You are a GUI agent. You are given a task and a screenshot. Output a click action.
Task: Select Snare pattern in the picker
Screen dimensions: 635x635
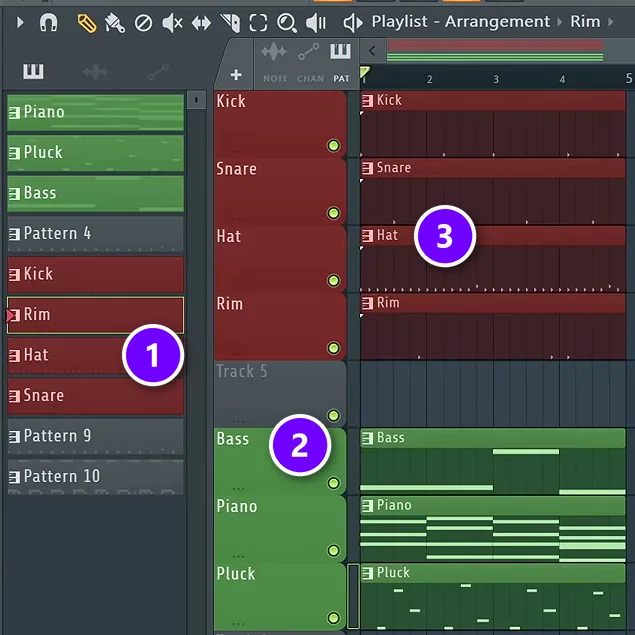click(x=96, y=396)
